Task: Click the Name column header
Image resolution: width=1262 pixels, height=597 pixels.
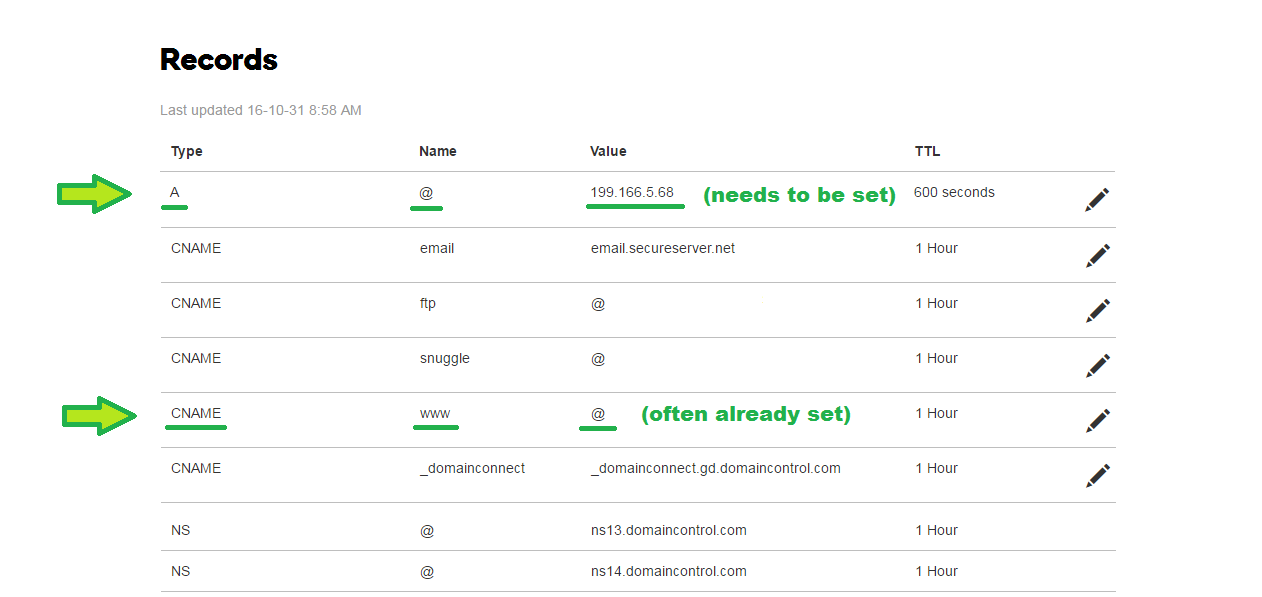Action: pos(438,152)
